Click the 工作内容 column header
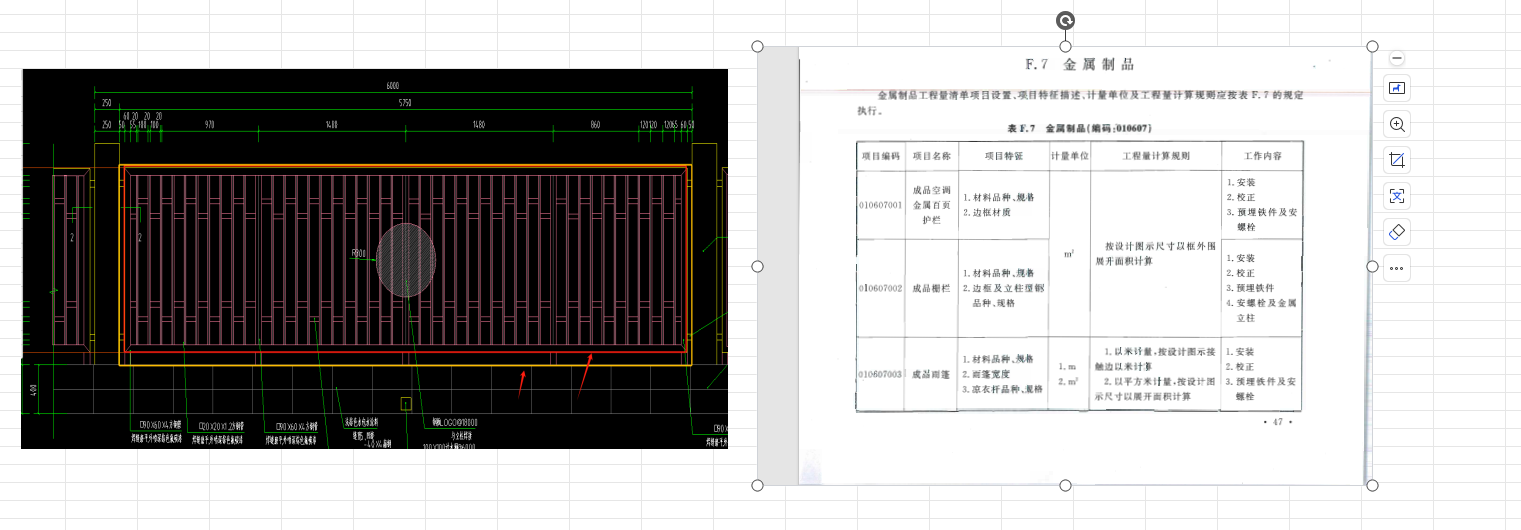 tap(1263, 156)
